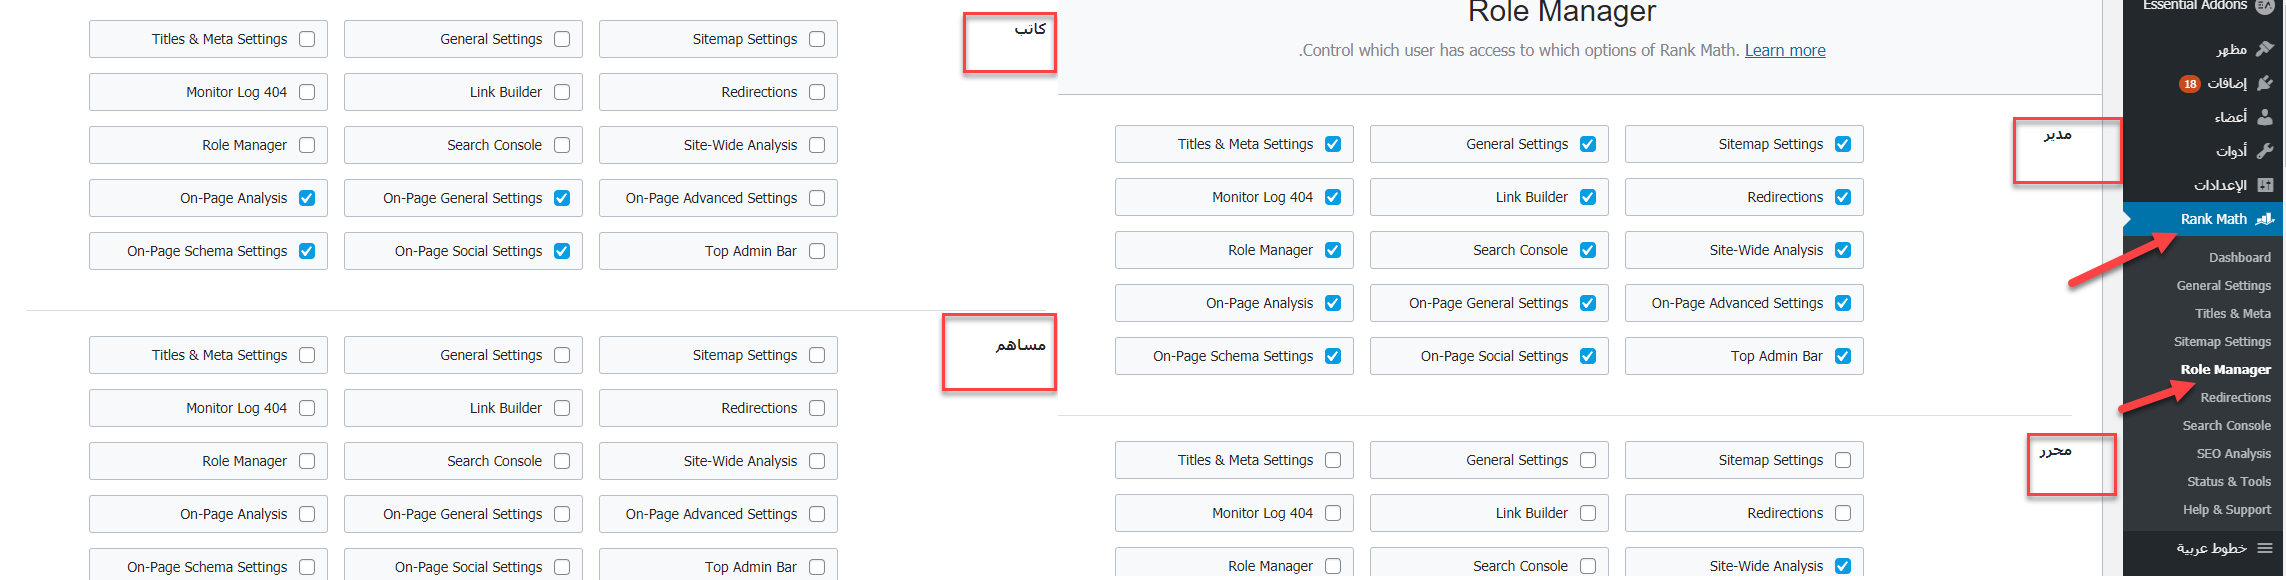Click the Settings sliders icon (الإعدادات)

coord(2264,185)
